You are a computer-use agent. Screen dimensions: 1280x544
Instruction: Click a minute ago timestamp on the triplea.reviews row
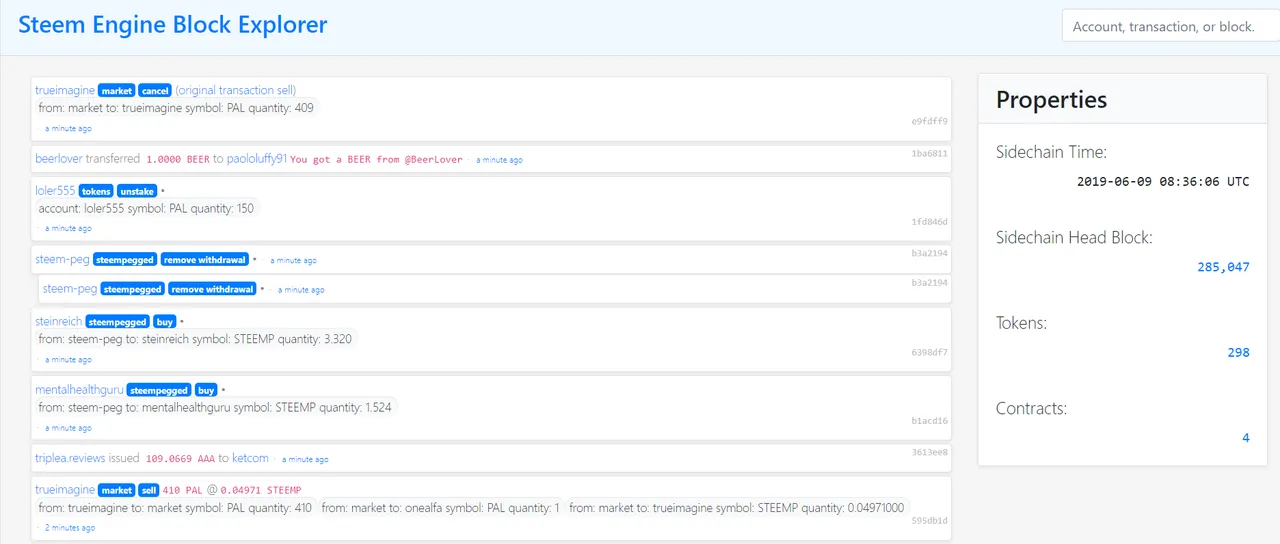(305, 460)
